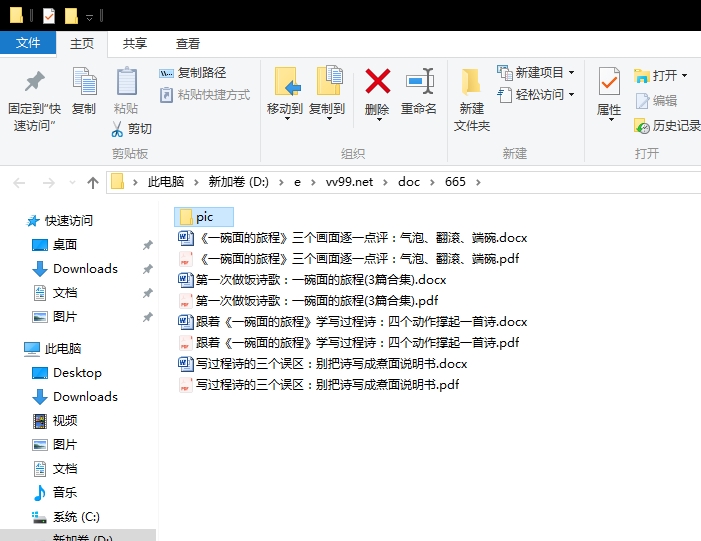This screenshot has height=541, width=701.
Task: Select the pic folder
Action: (x=204, y=217)
